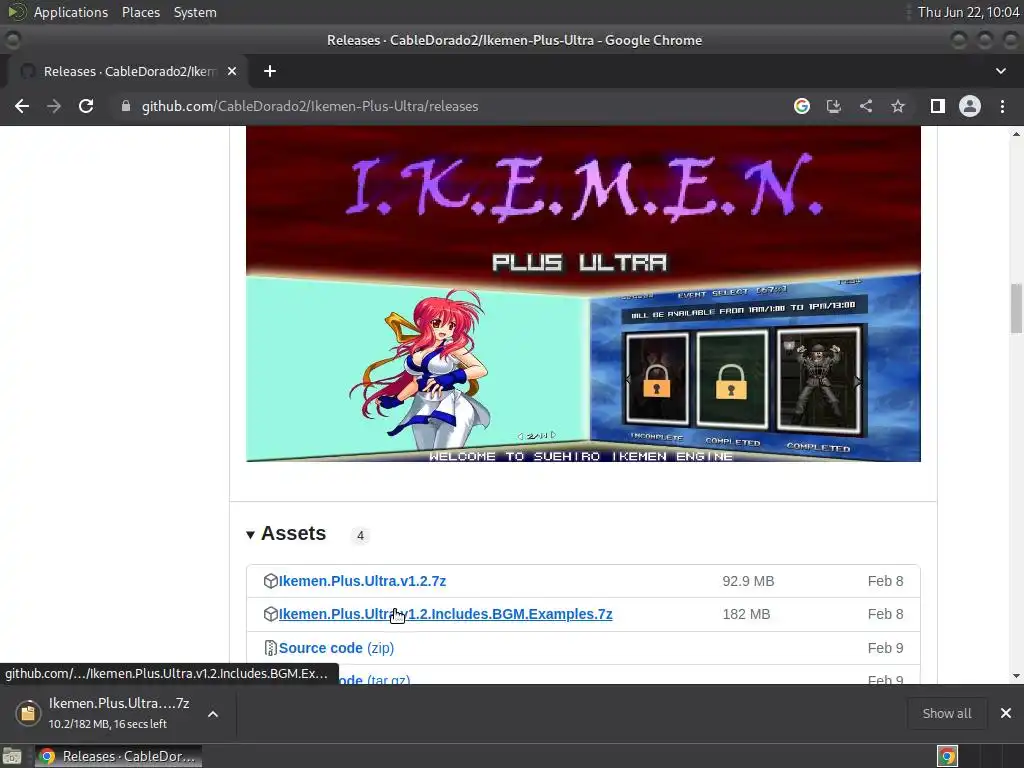Screen dimensions: 1024x768
Task: Open the Google icon in address bar
Action: [802, 106]
